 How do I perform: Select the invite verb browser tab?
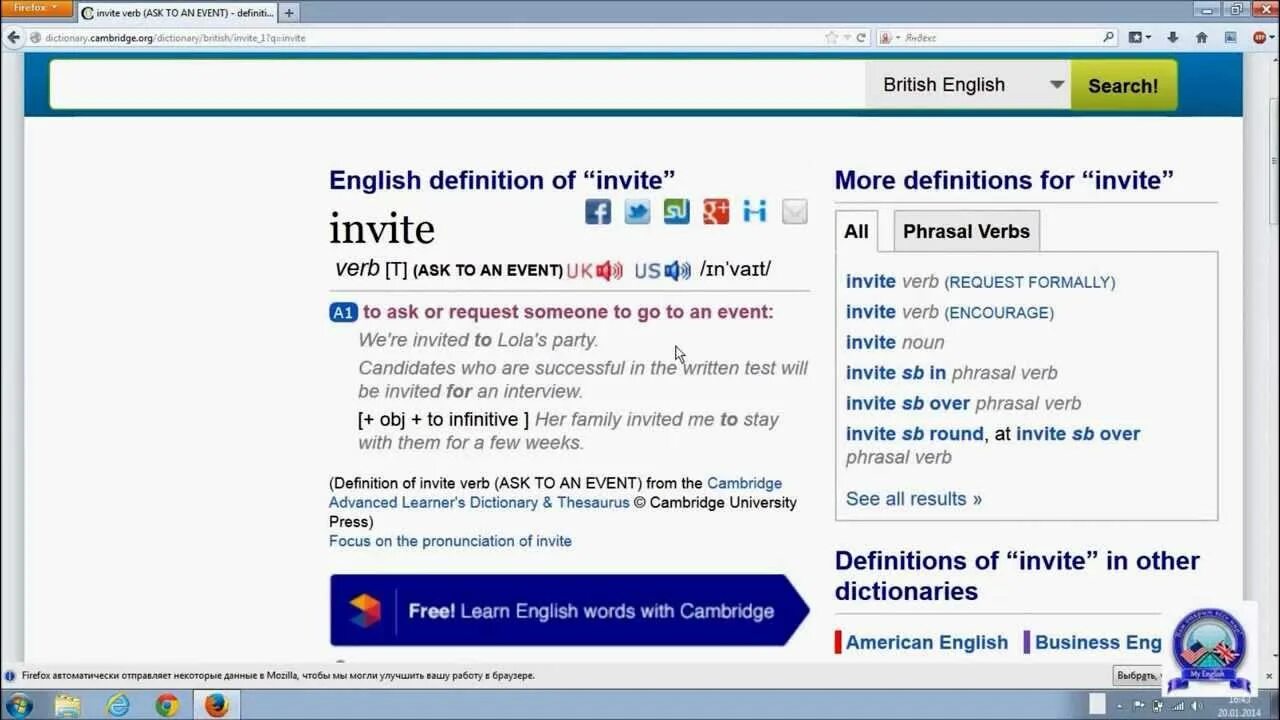[x=176, y=13]
